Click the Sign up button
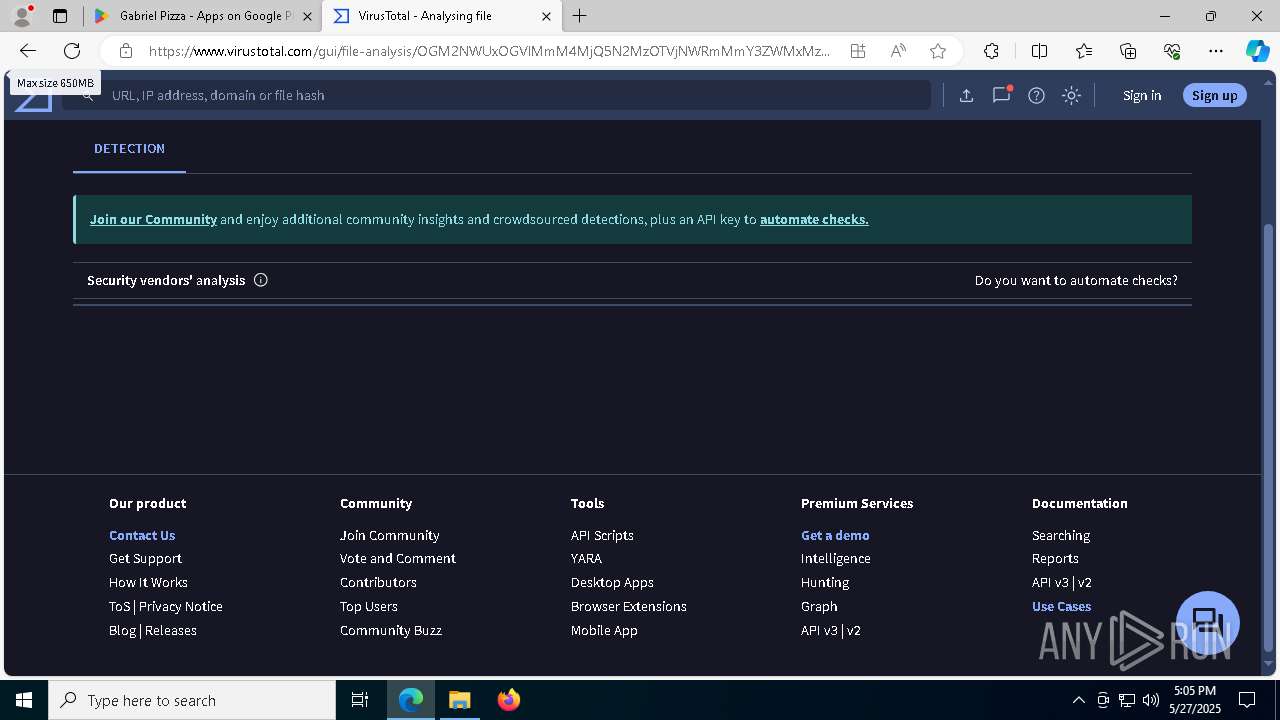This screenshot has width=1280, height=720. (1214, 95)
